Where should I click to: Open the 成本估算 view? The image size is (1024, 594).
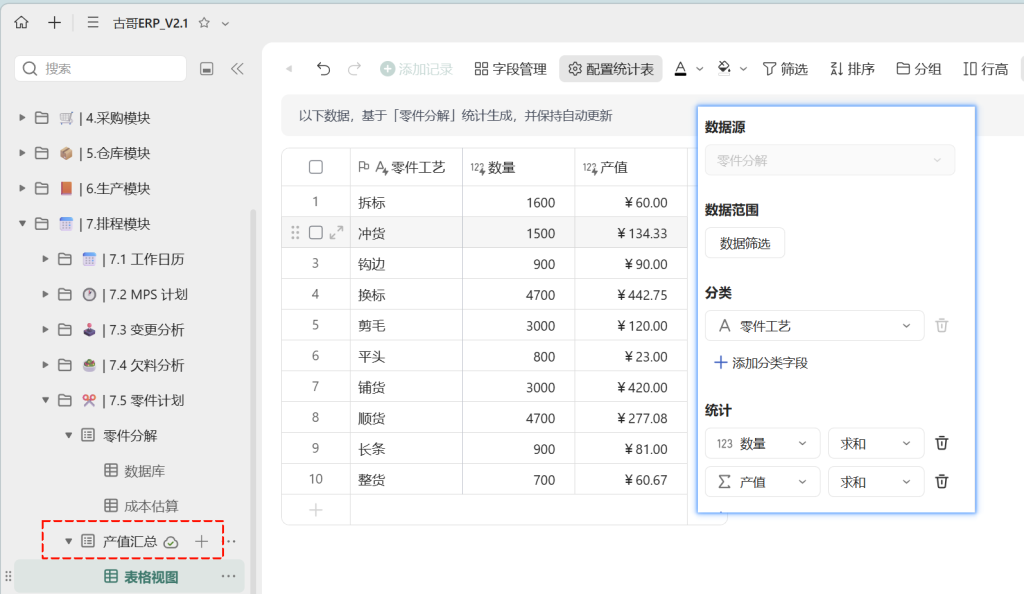(x=151, y=506)
